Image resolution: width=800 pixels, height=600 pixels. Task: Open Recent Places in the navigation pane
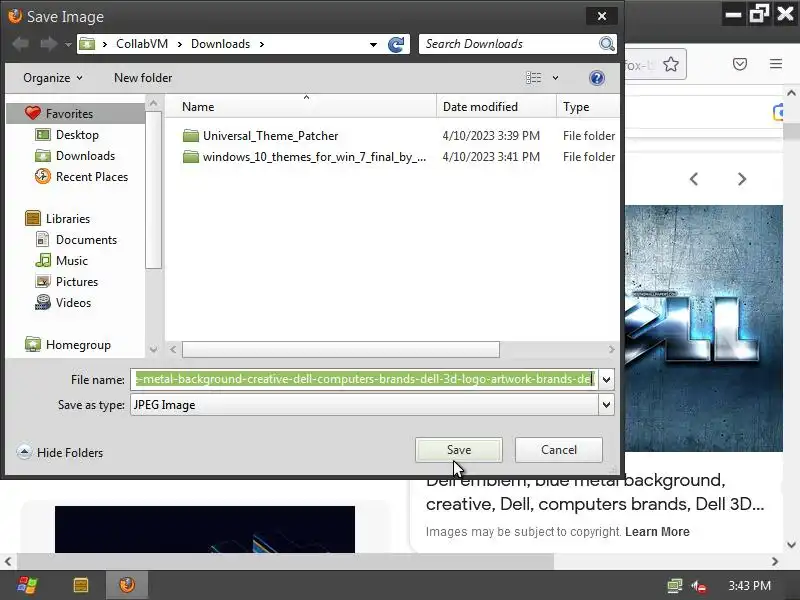[x=92, y=177]
